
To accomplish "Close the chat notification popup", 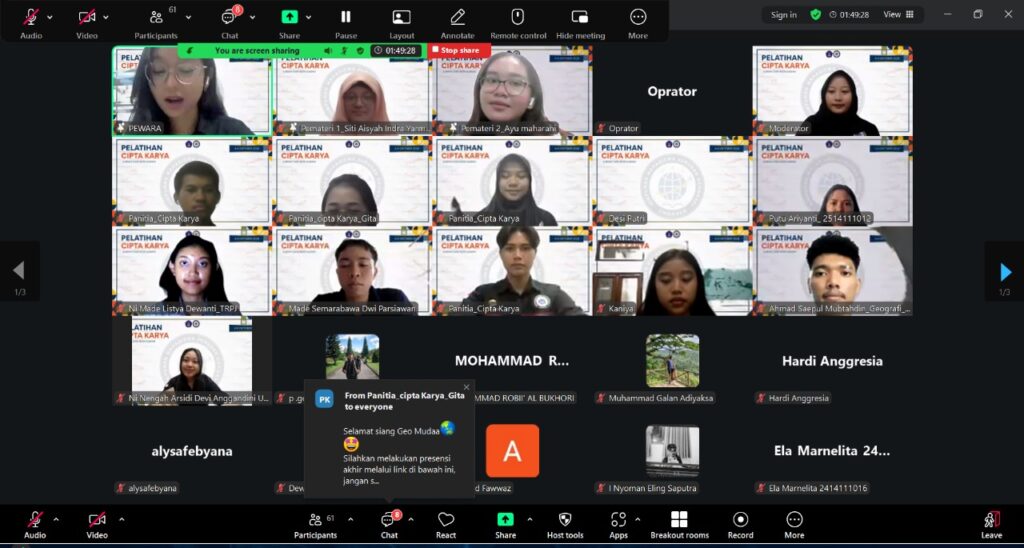I will click(466, 387).
